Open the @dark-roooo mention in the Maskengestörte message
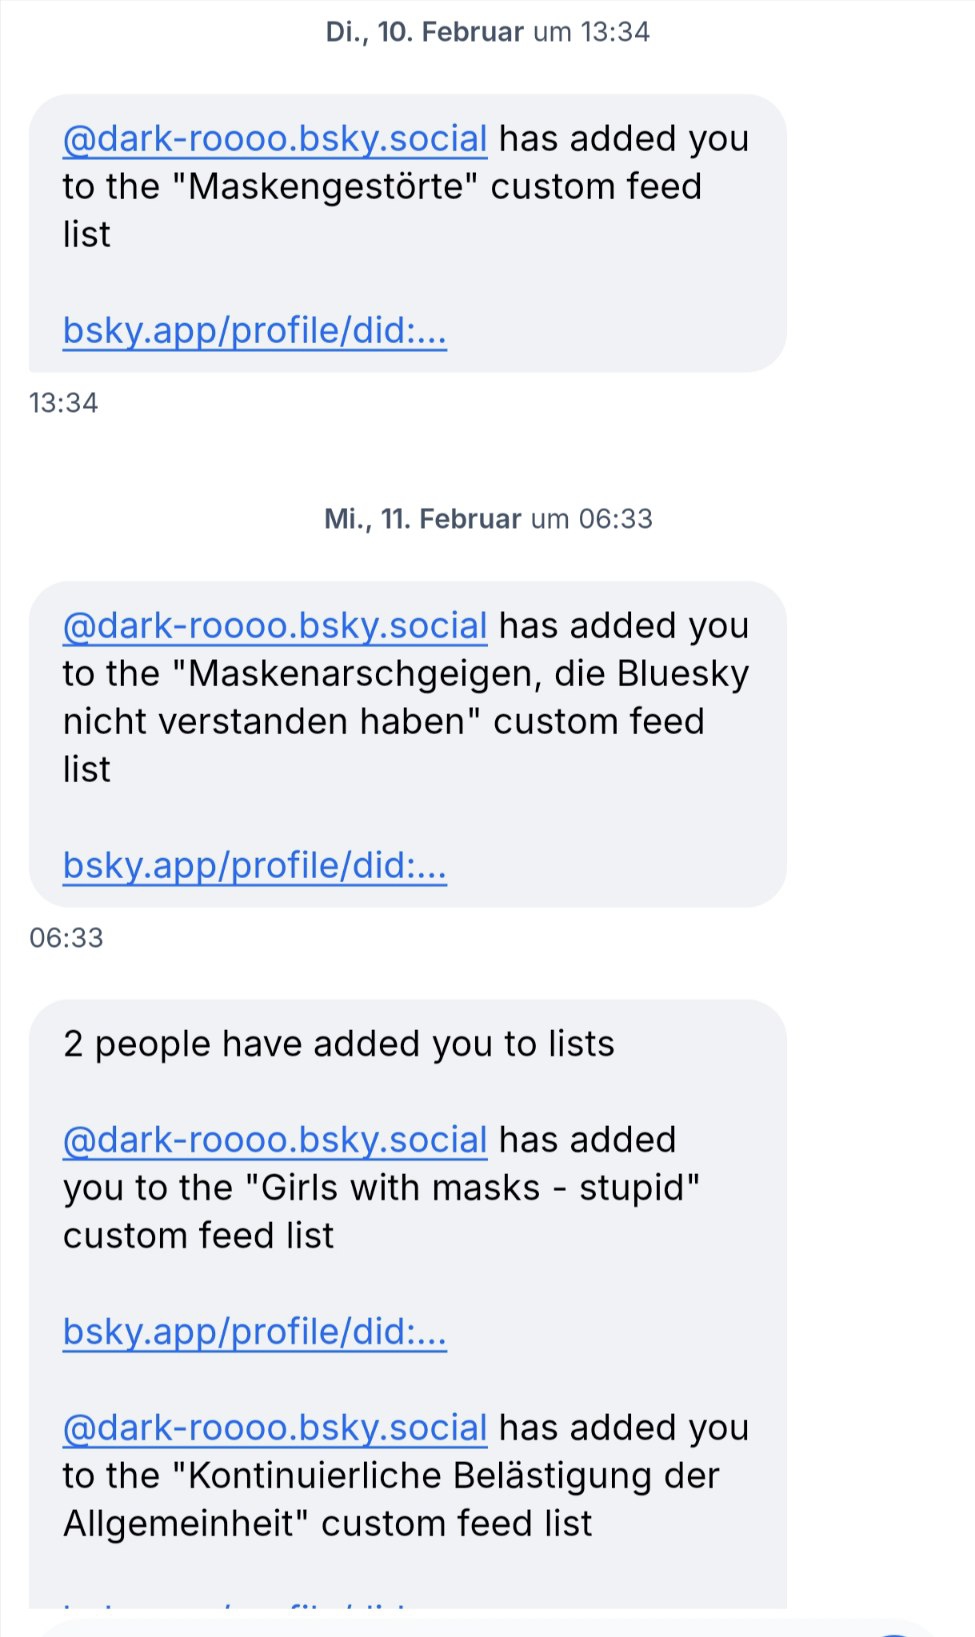Screen dimensions: 975x1637 [x=275, y=139]
